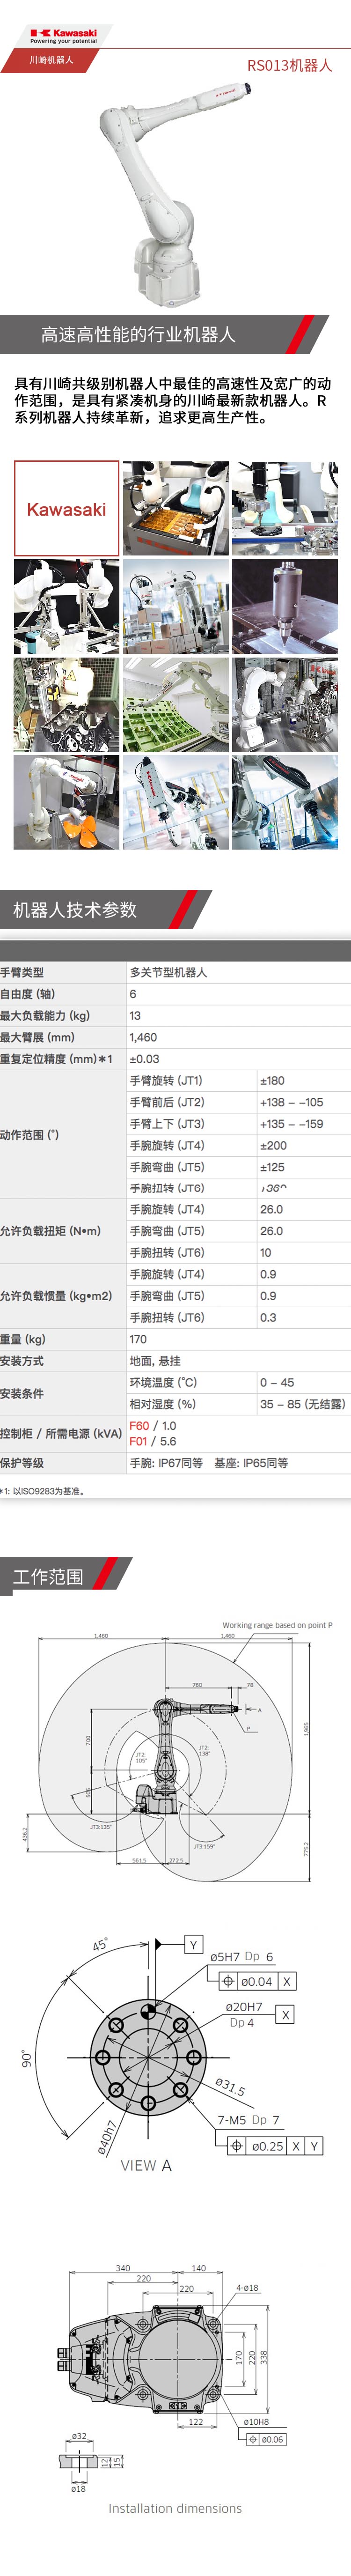This screenshot has width=351, height=2576.
Task: Click the red 川崎机器人 banner tag
Action: coord(51,60)
